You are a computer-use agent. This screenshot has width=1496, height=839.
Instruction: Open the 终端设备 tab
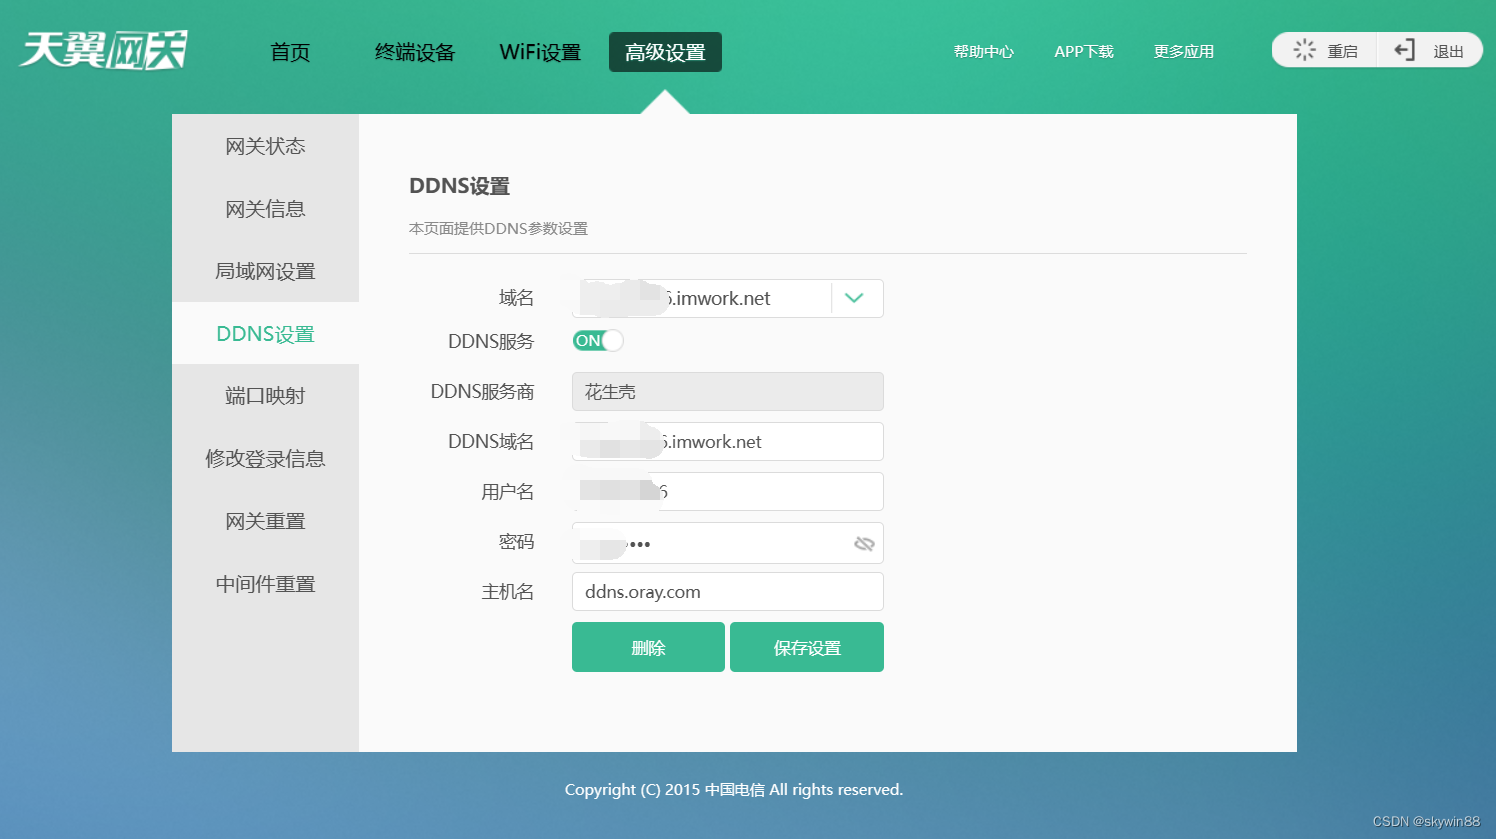click(x=415, y=52)
